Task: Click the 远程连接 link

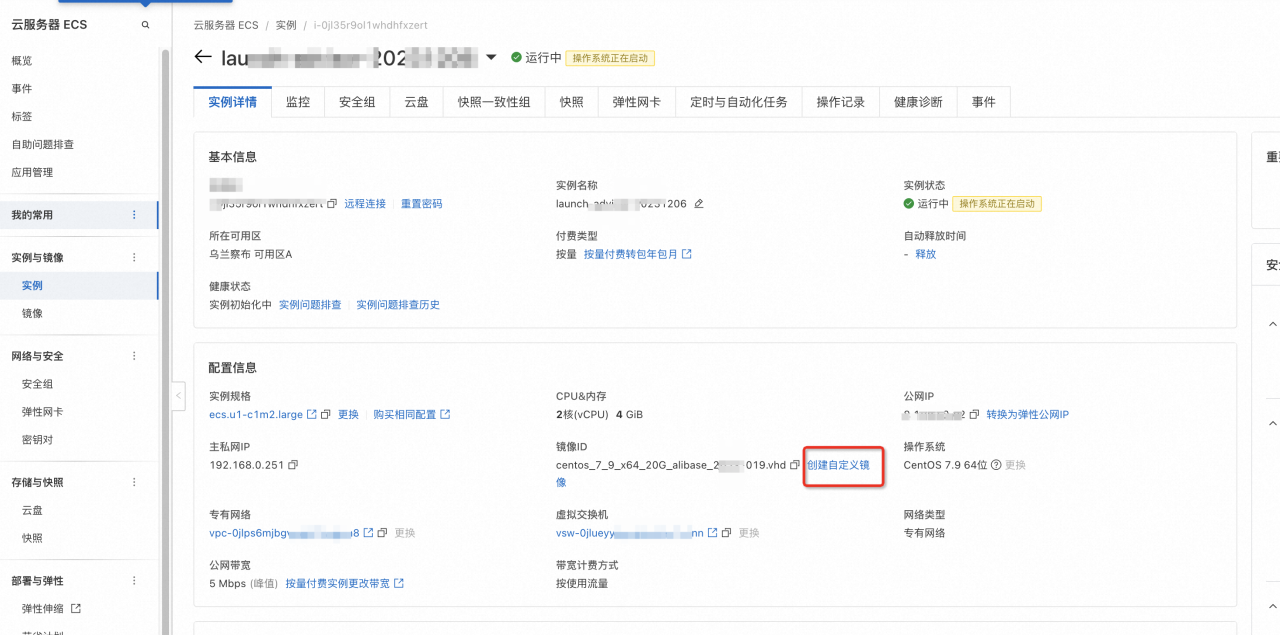Action: (x=365, y=204)
